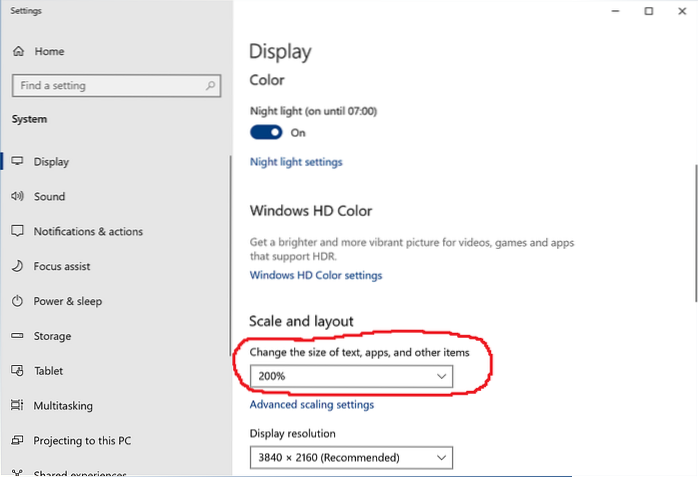Click the Power & sleep icon
Screen dimensions: 698x477
(17, 301)
